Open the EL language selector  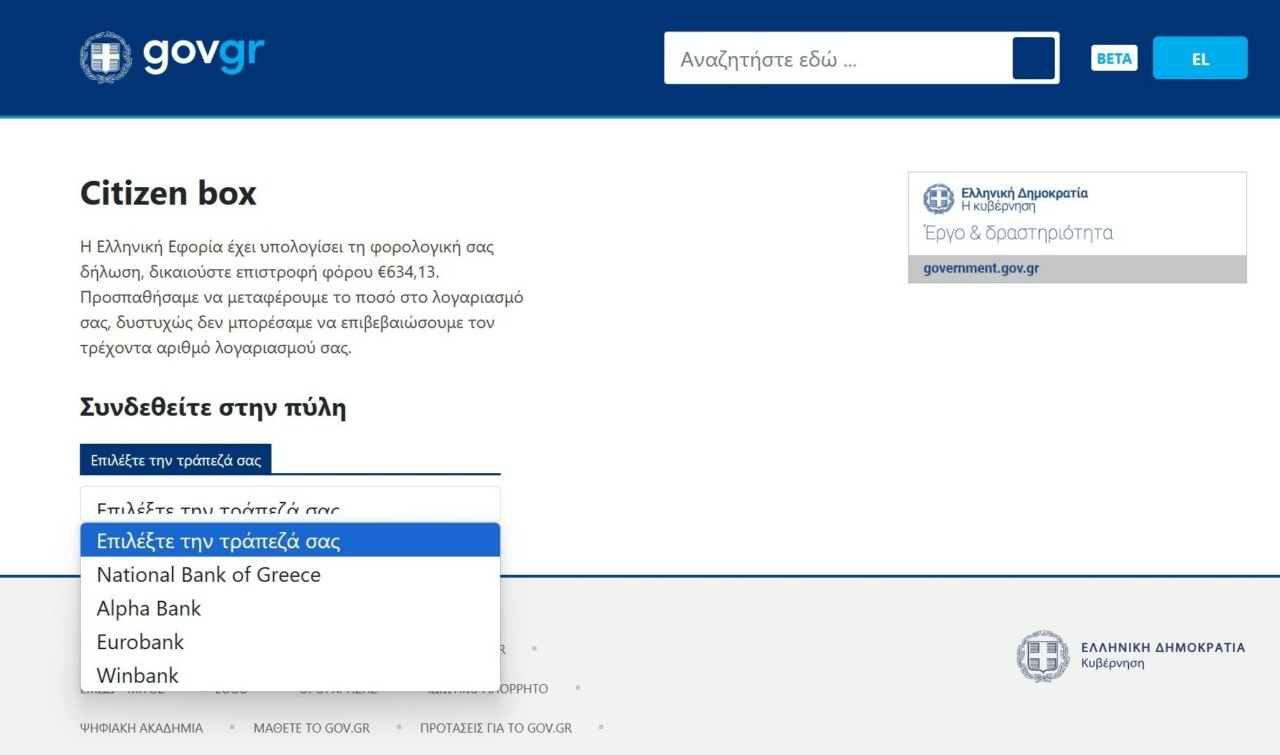pyautogui.click(x=1199, y=58)
